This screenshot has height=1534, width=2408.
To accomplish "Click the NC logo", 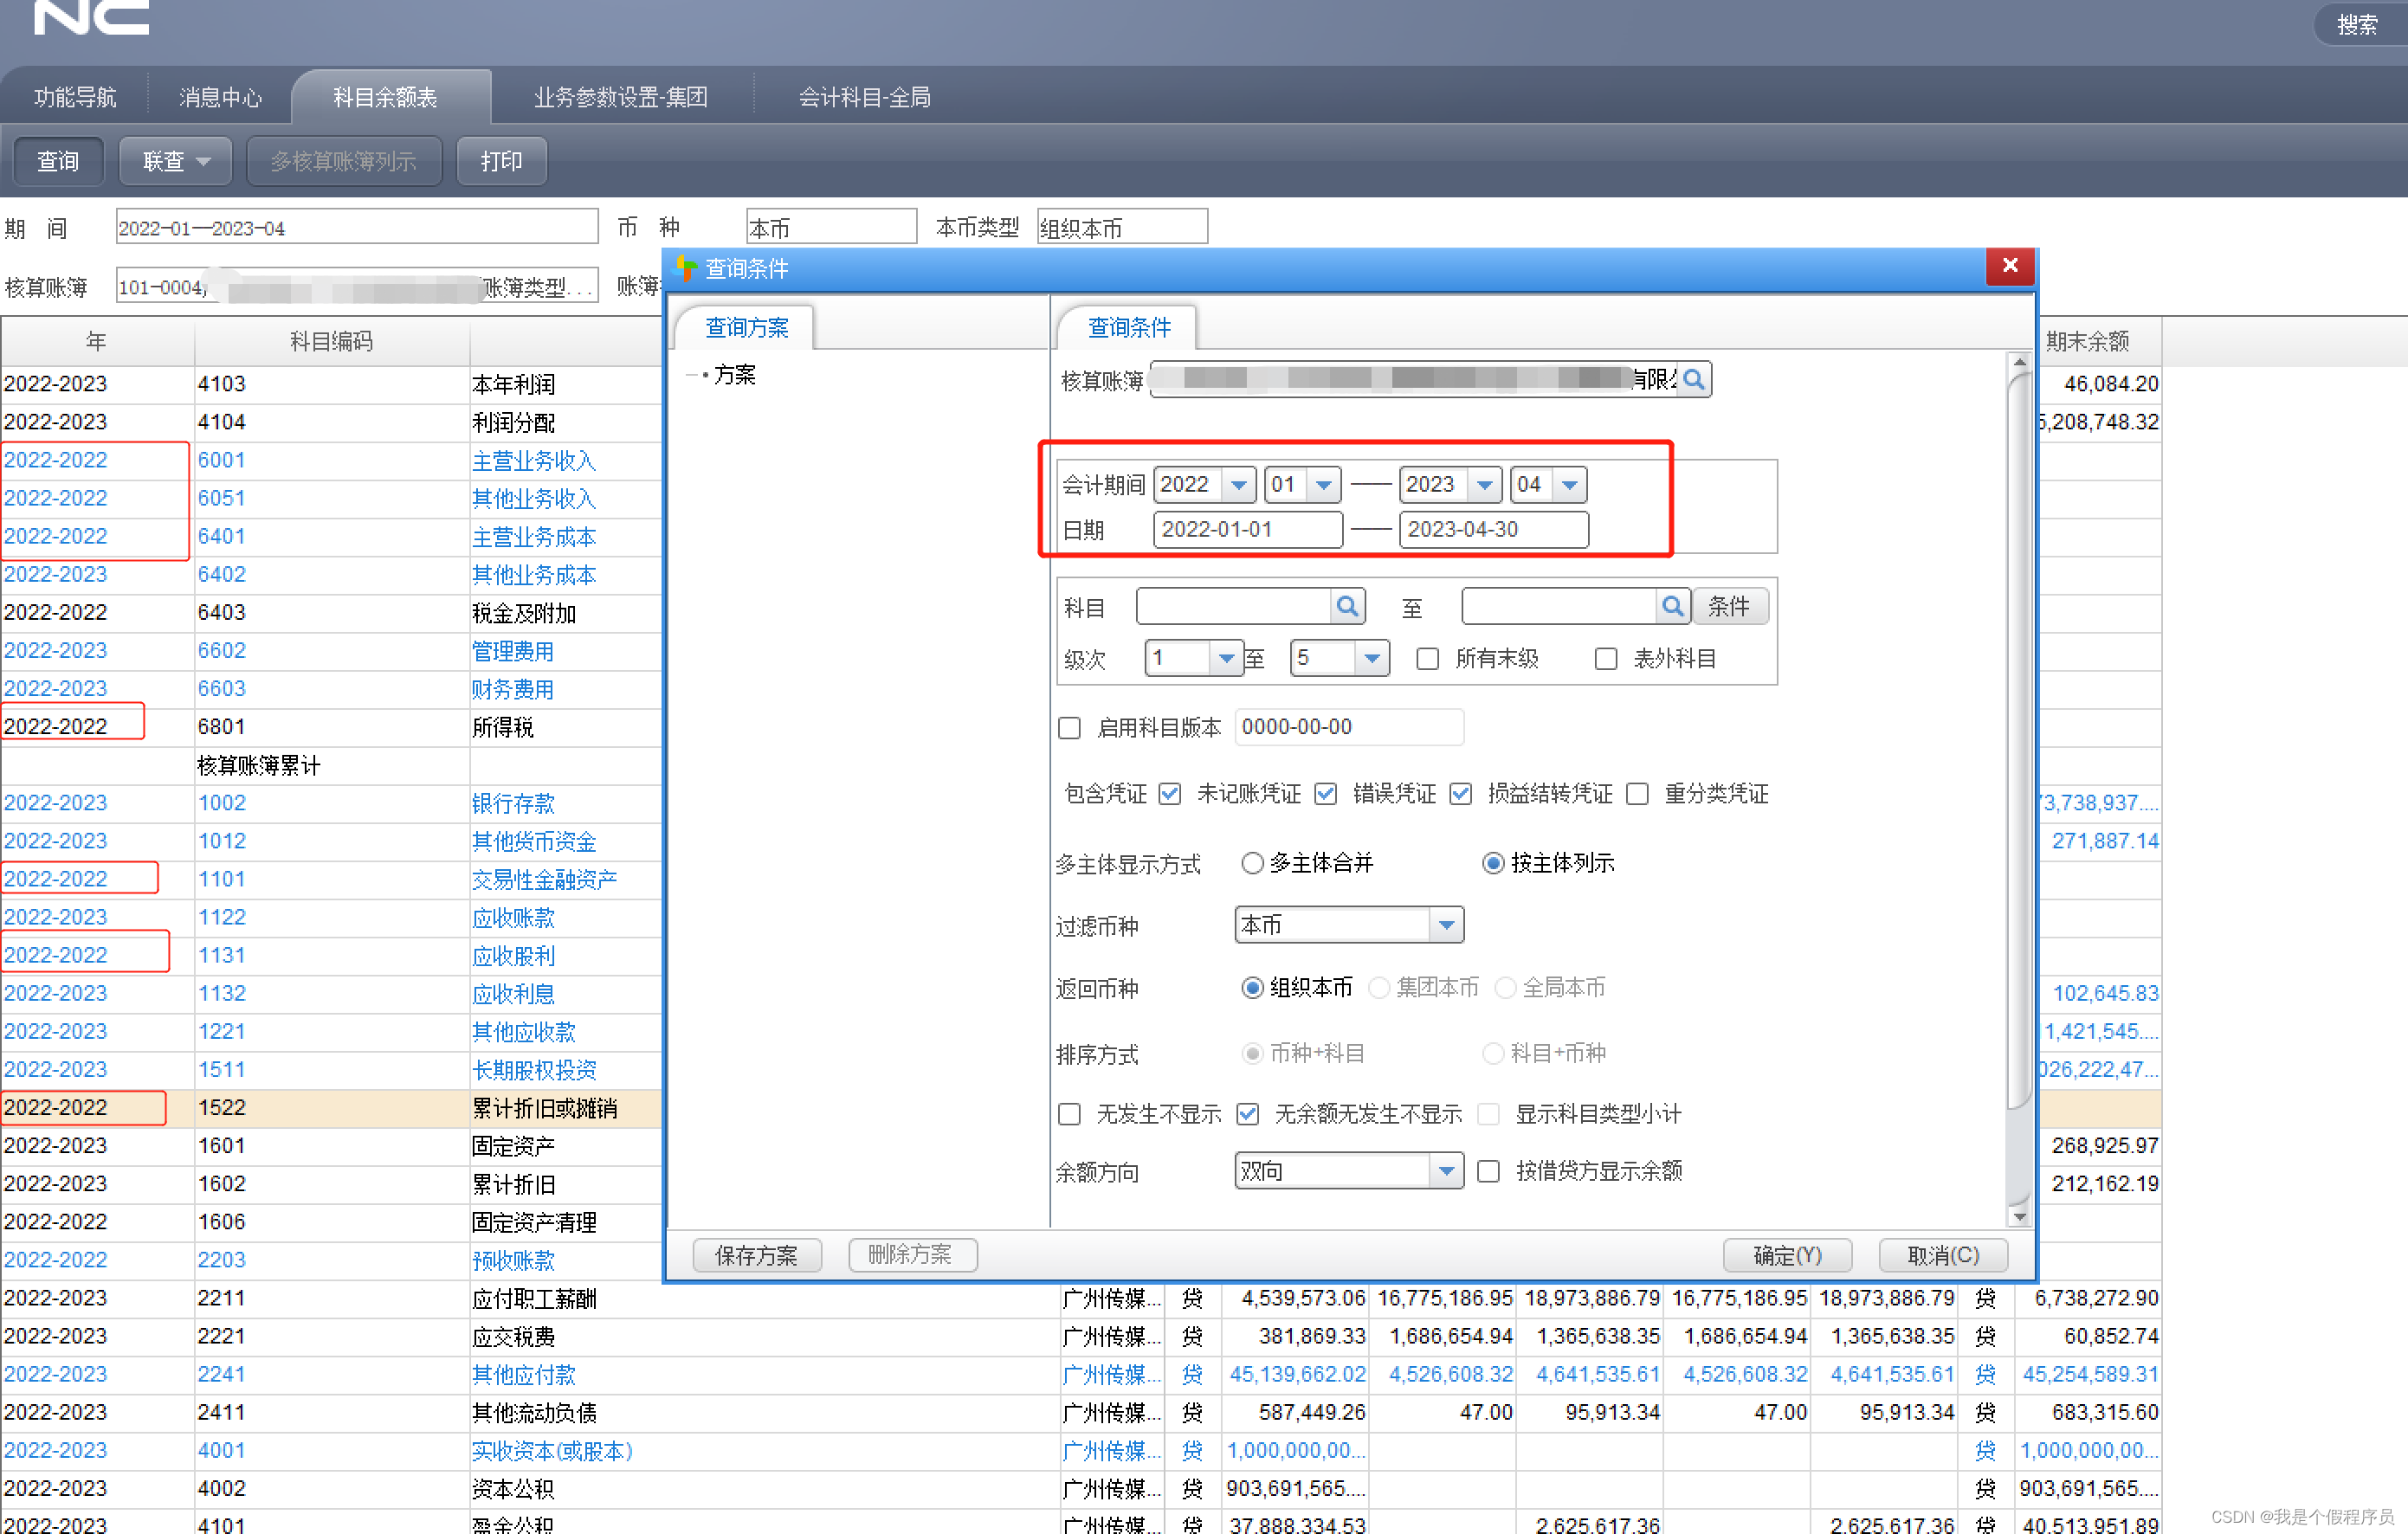I will point(91,17).
